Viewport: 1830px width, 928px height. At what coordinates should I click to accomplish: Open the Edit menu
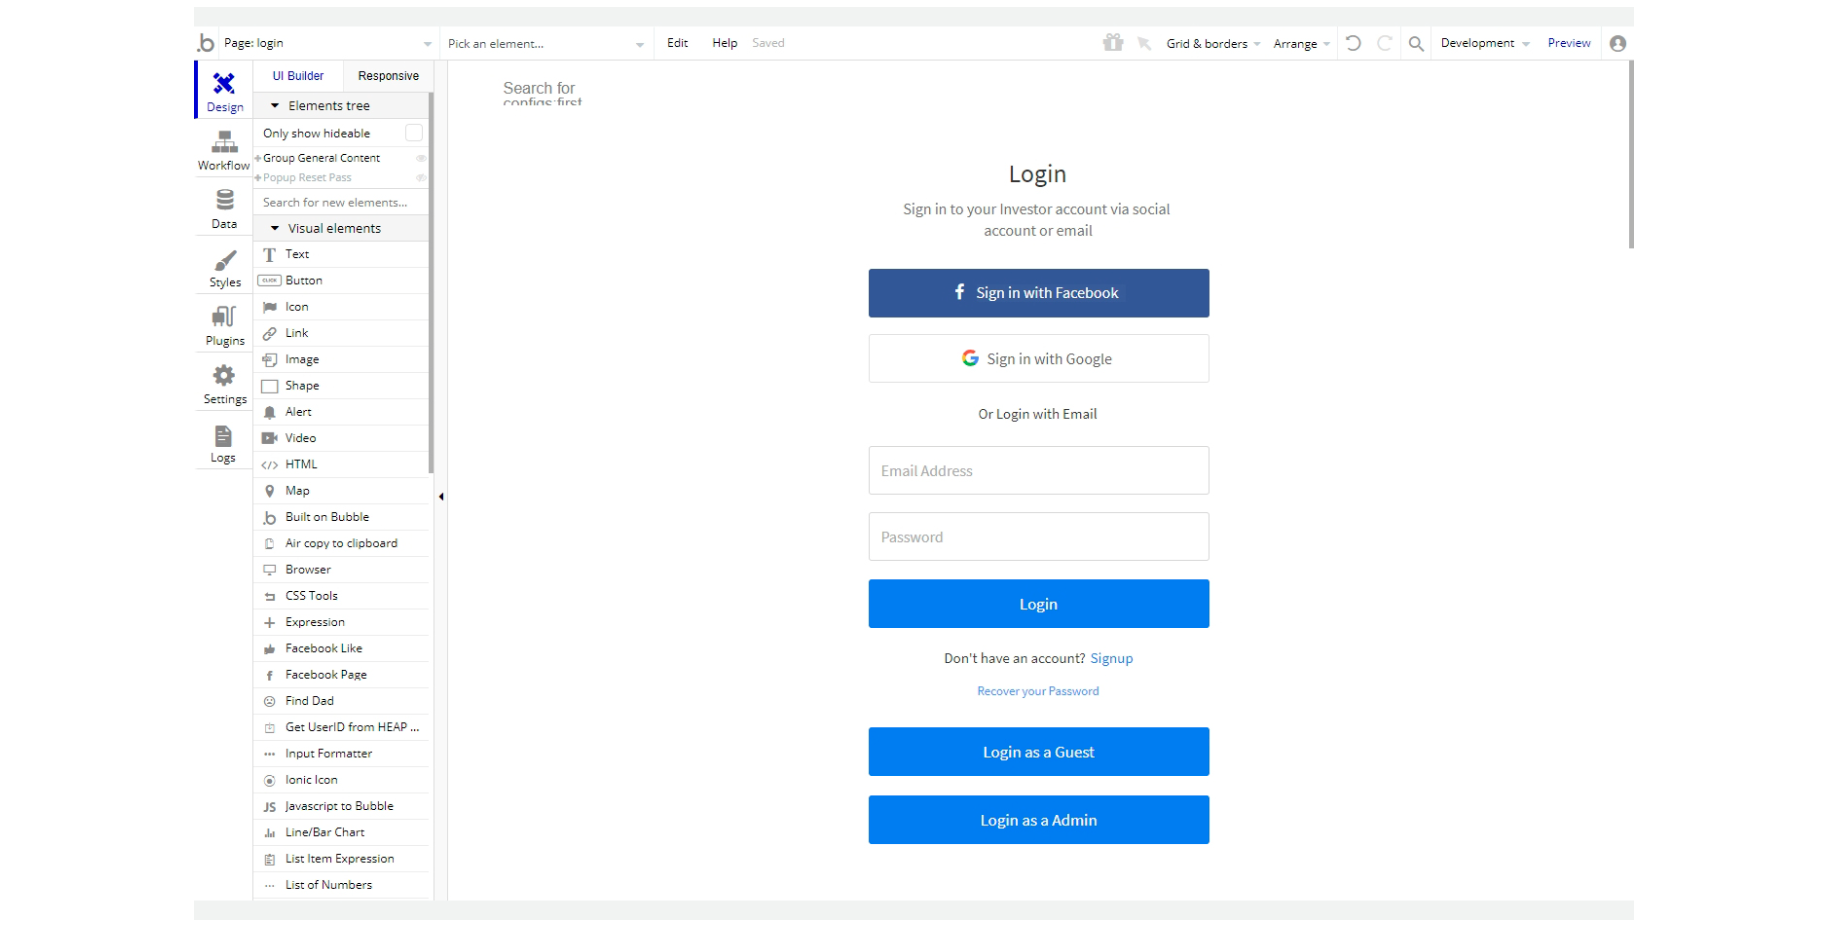(x=677, y=43)
